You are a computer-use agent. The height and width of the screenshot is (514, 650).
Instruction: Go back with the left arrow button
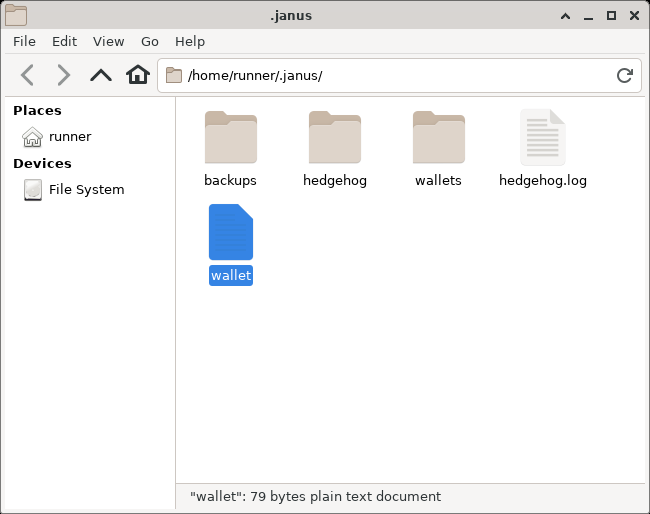(x=27, y=75)
